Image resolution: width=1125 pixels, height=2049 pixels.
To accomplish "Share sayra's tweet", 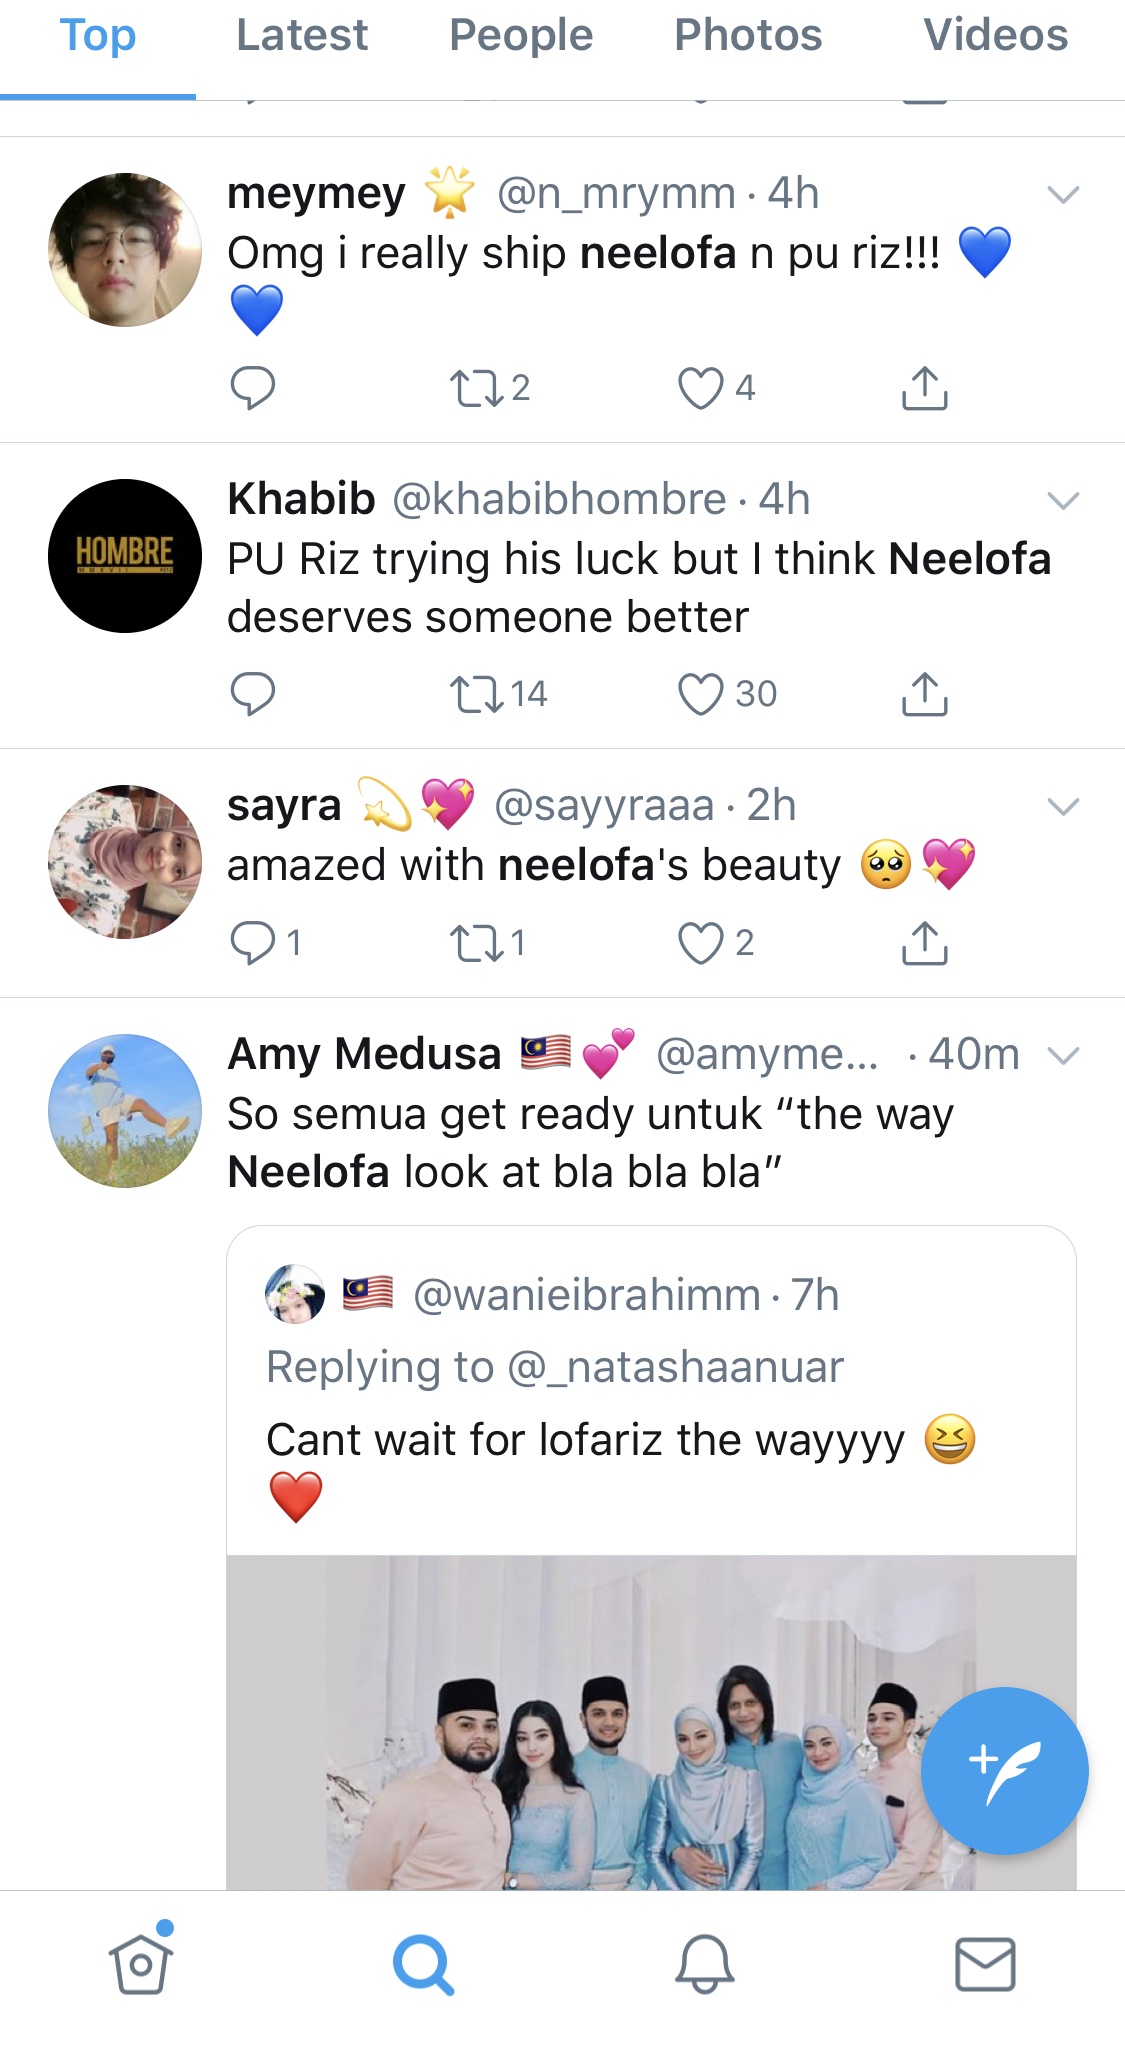I will click(x=924, y=943).
